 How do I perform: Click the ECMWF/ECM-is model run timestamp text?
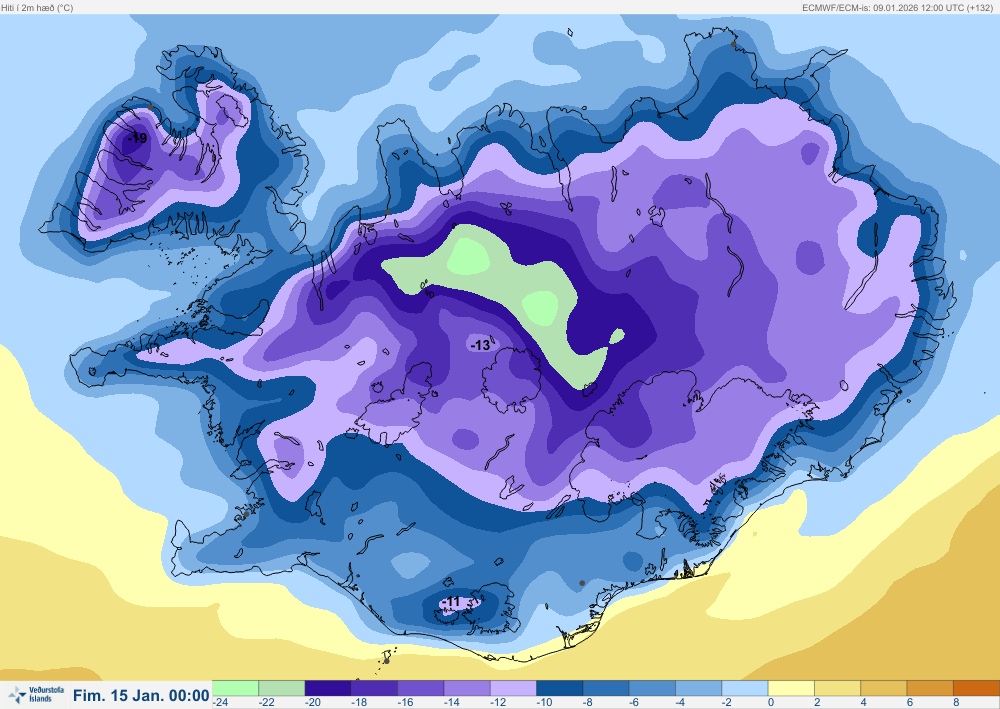tap(897, 8)
